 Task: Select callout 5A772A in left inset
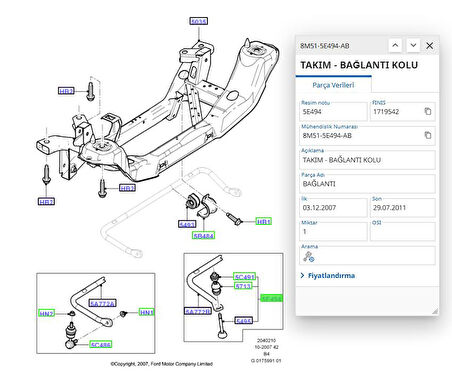[103, 303]
